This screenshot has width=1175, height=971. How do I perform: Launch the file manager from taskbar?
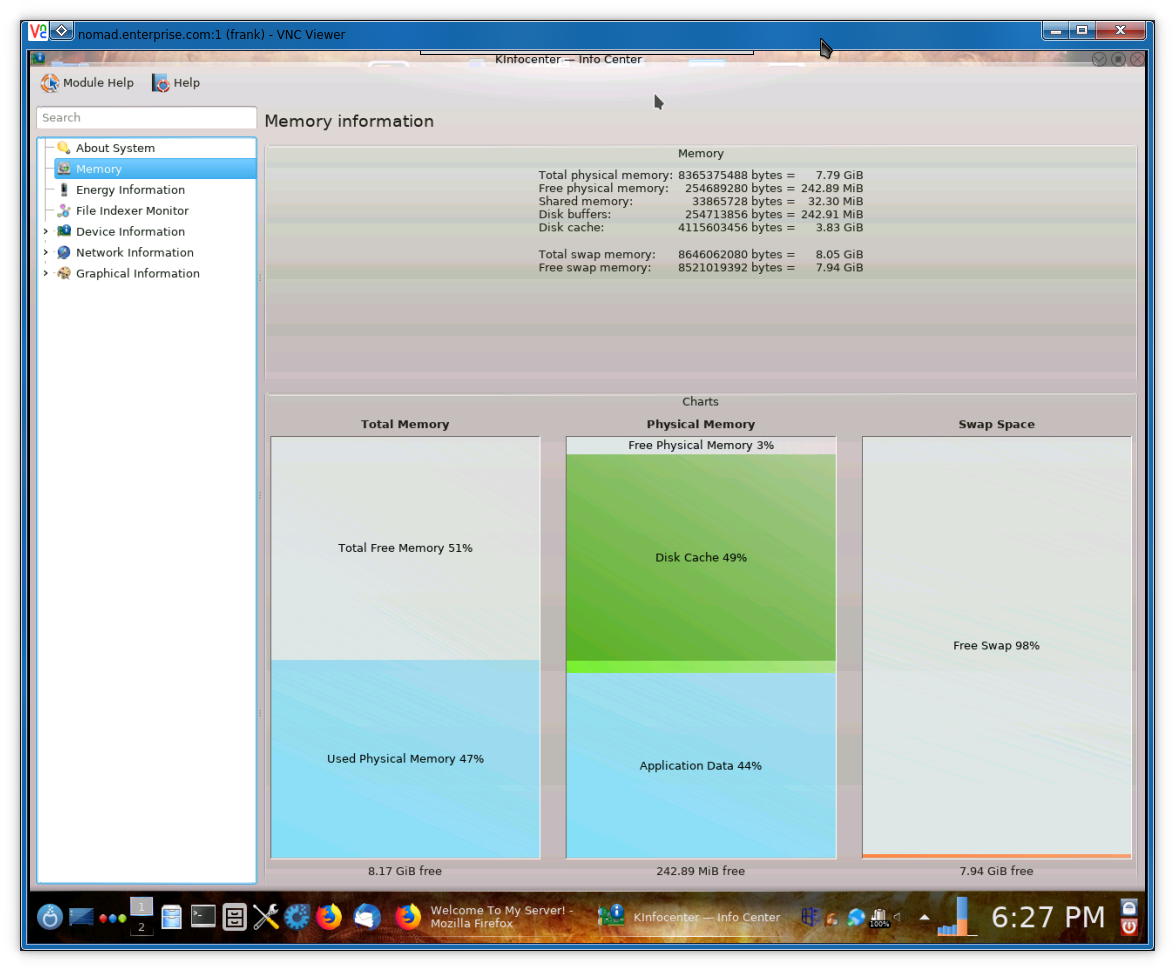172,917
